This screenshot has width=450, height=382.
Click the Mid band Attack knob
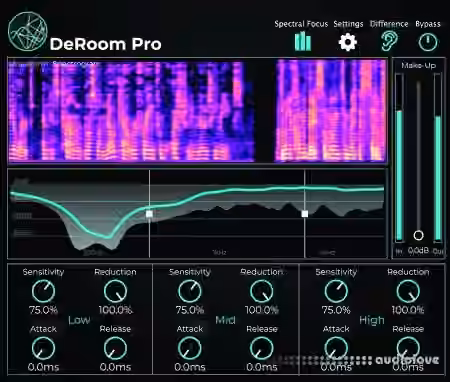(x=190, y=348)
